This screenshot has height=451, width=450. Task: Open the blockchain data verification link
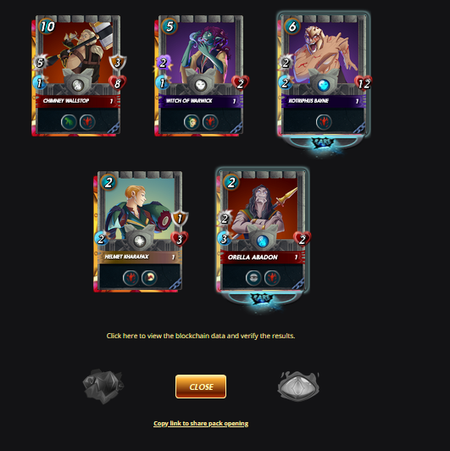pos(201,336)
